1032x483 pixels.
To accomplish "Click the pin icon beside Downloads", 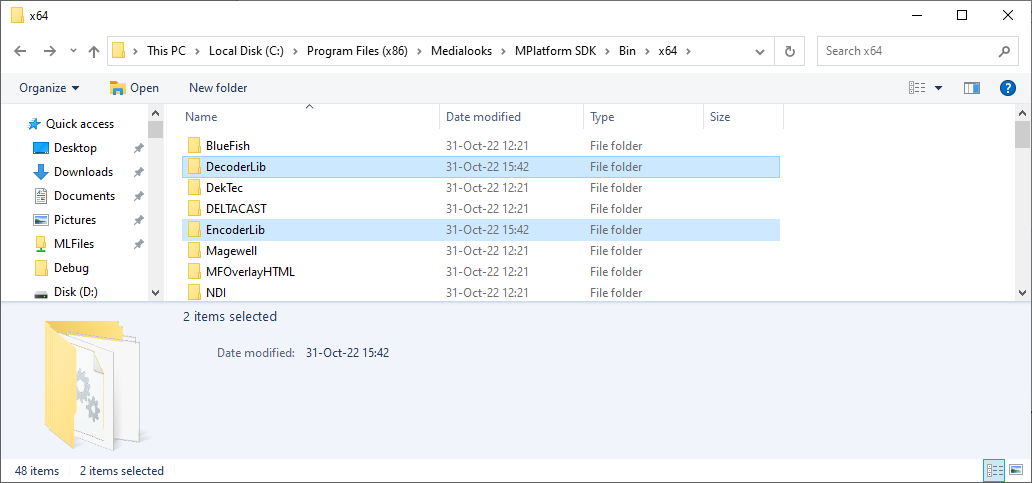I will (x=138, y=172).
